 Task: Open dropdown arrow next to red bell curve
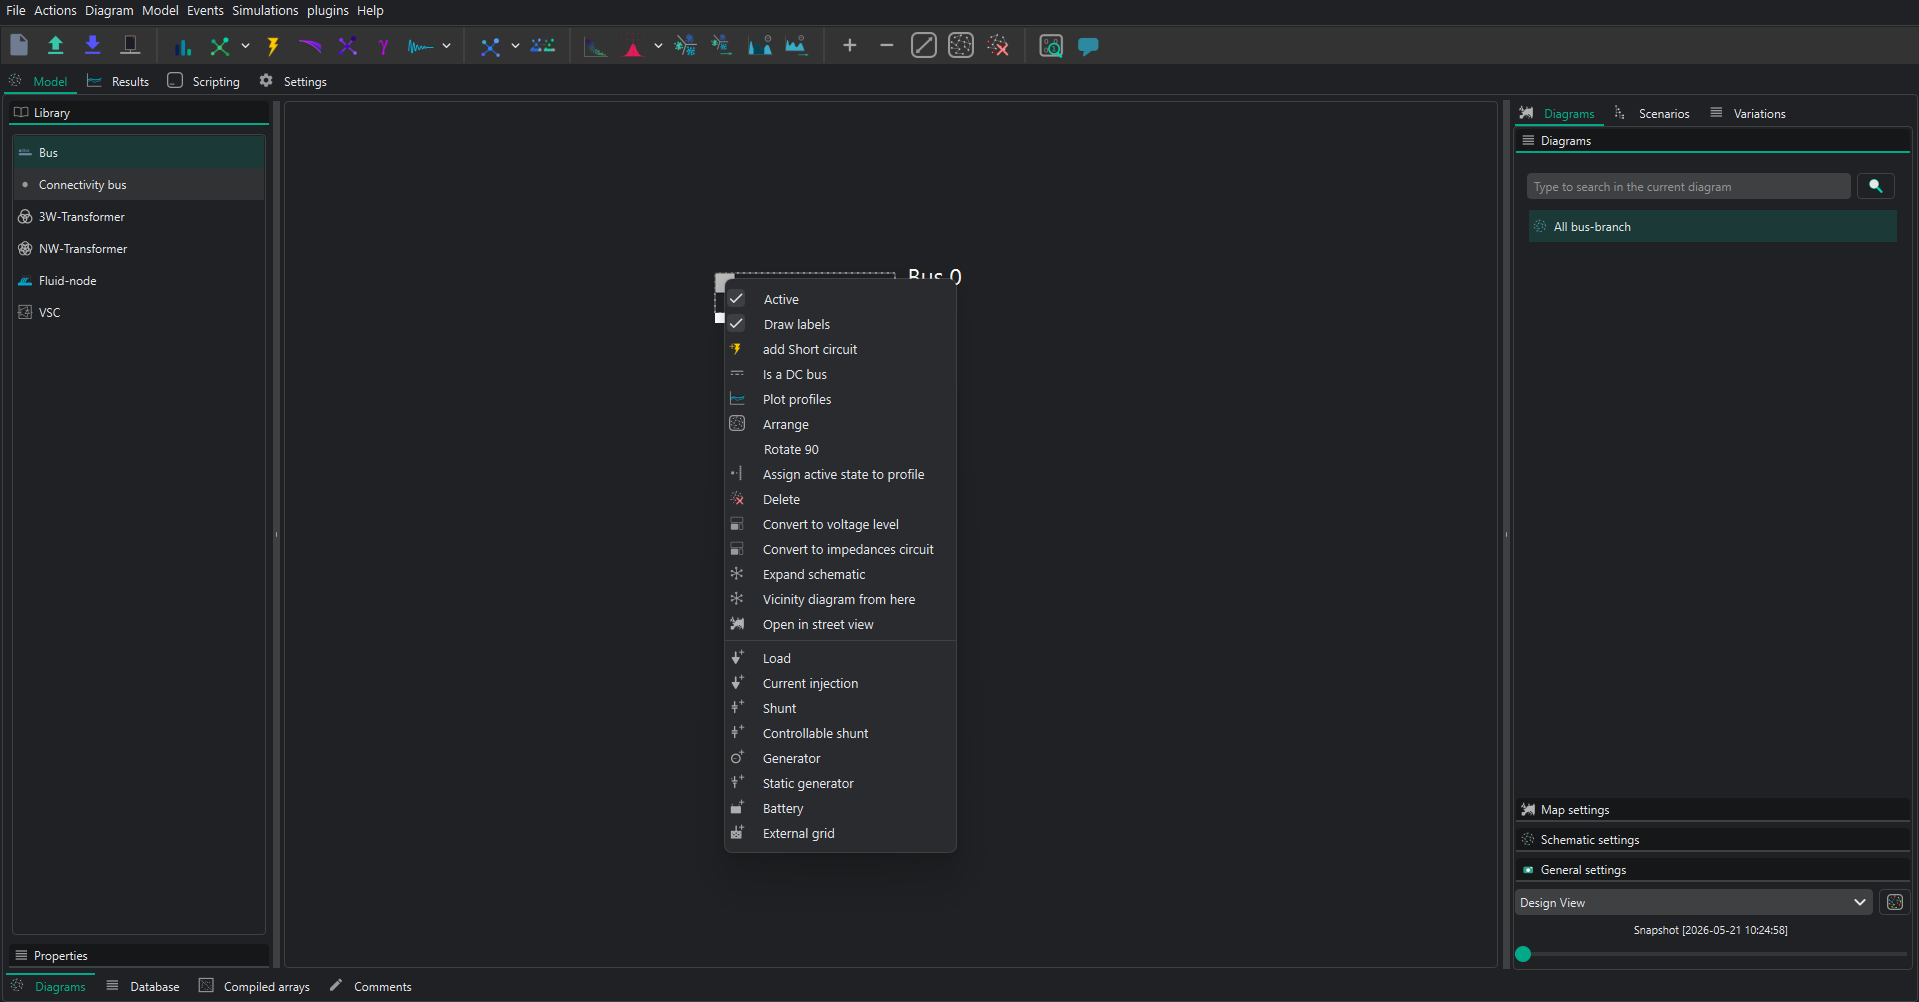(x=658, y=46)
